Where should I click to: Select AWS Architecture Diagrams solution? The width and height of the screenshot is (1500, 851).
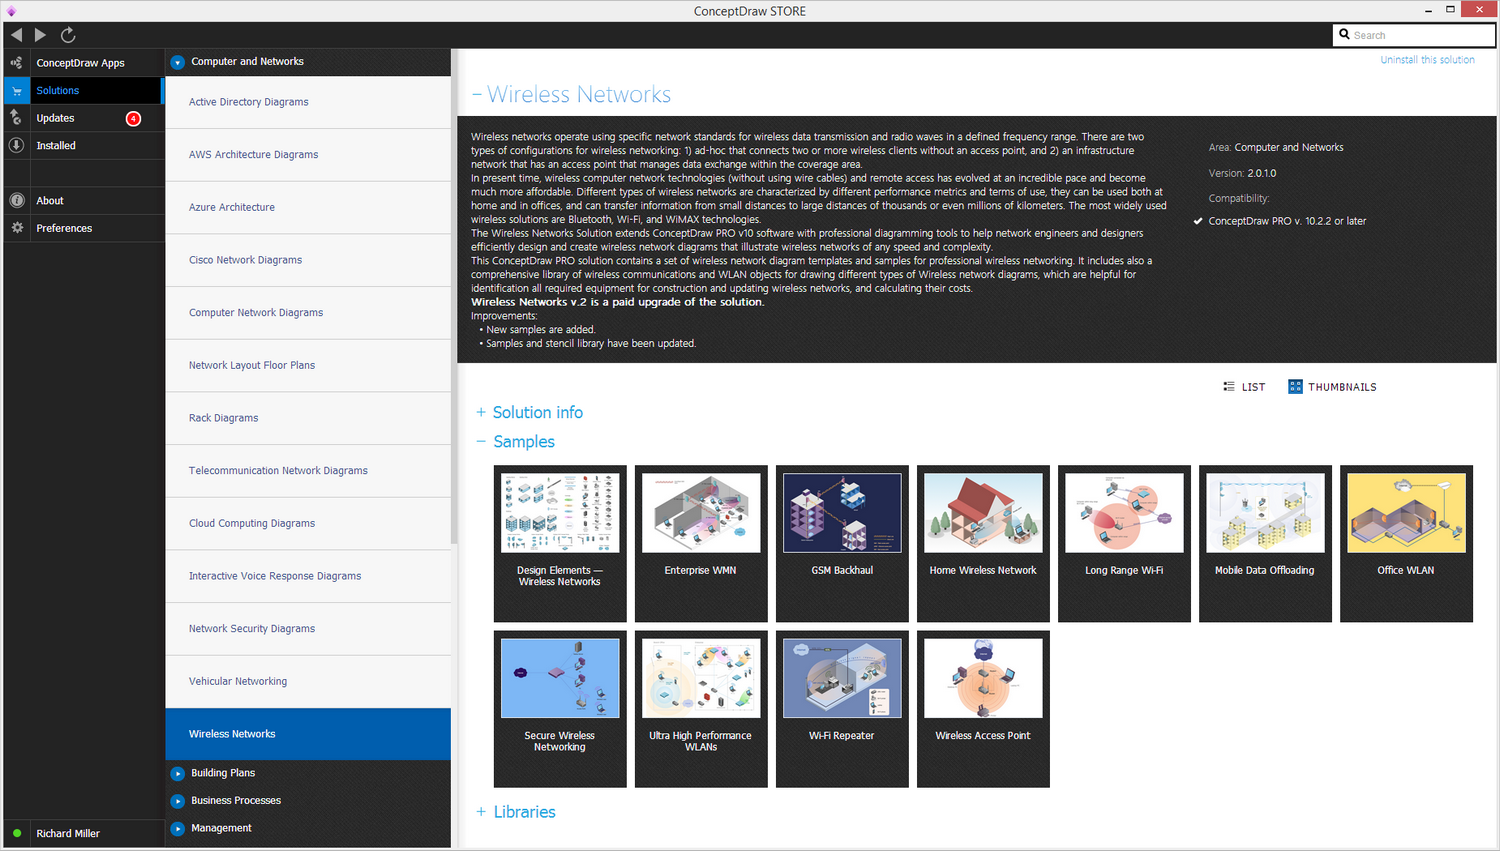click(308, 155)
